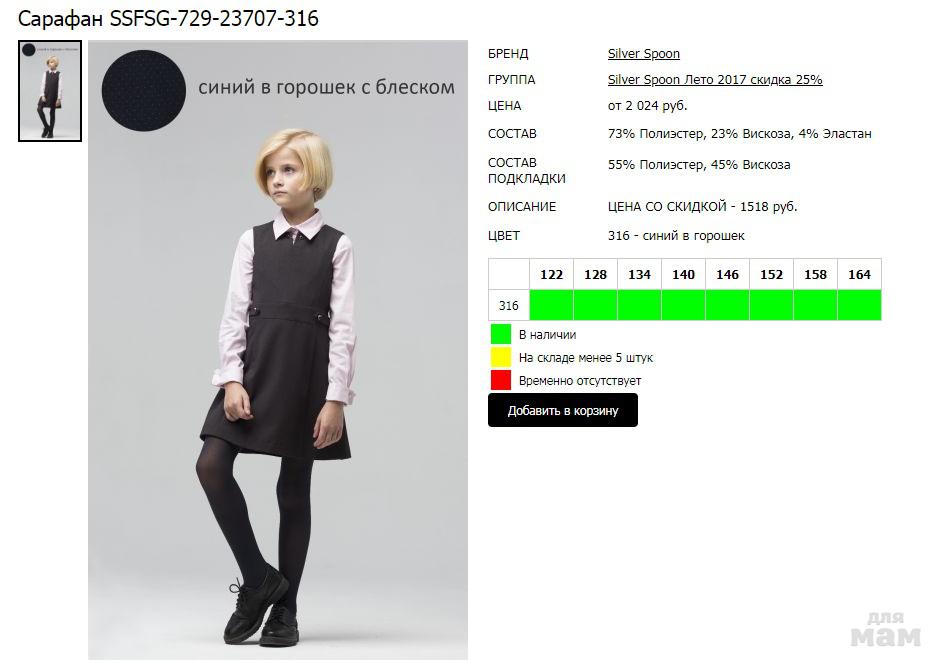This screenshot has width=936, height=661.
Task: Select green availability cell for size 128
Action: coord(595,305)
